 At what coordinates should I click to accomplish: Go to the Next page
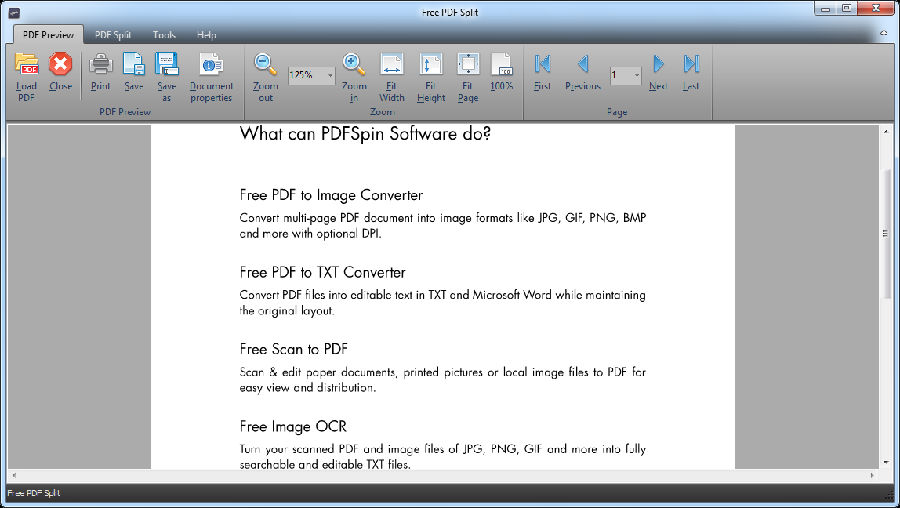coord(658,65)
